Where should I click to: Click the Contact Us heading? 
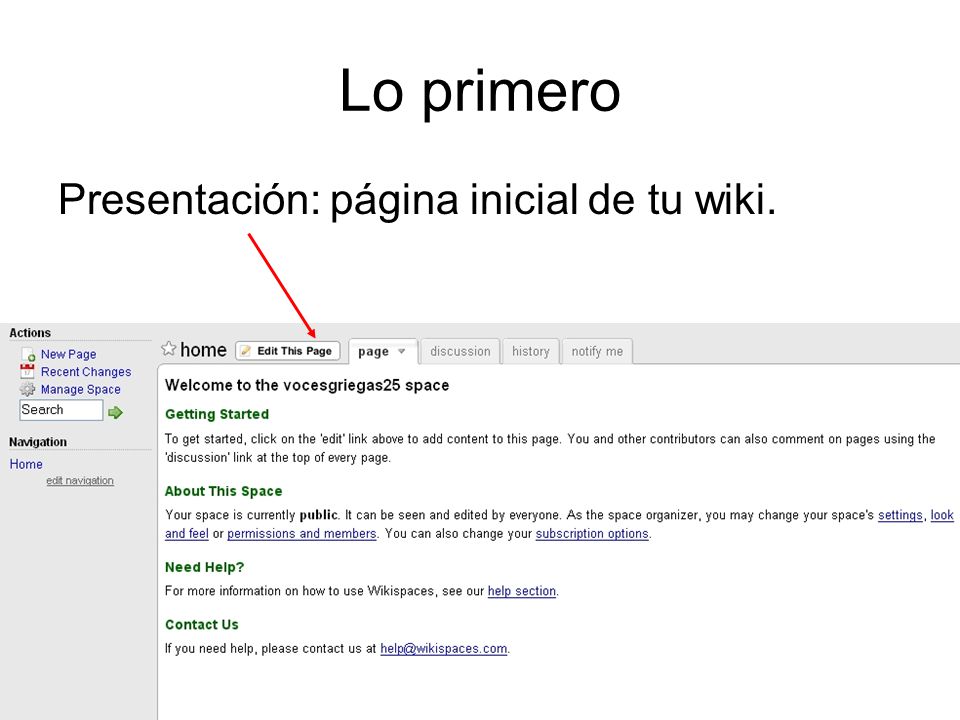201,624
